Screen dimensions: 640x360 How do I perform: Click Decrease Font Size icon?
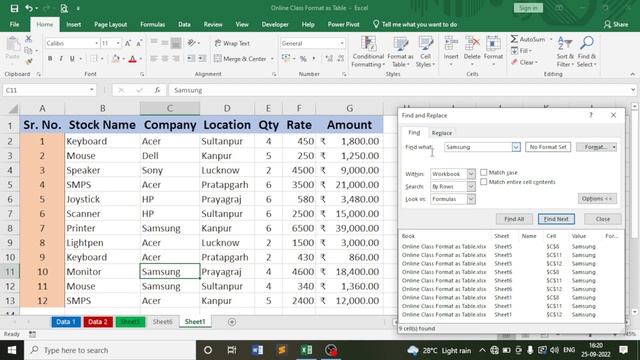pyautogui.click(x=139, y=43)
